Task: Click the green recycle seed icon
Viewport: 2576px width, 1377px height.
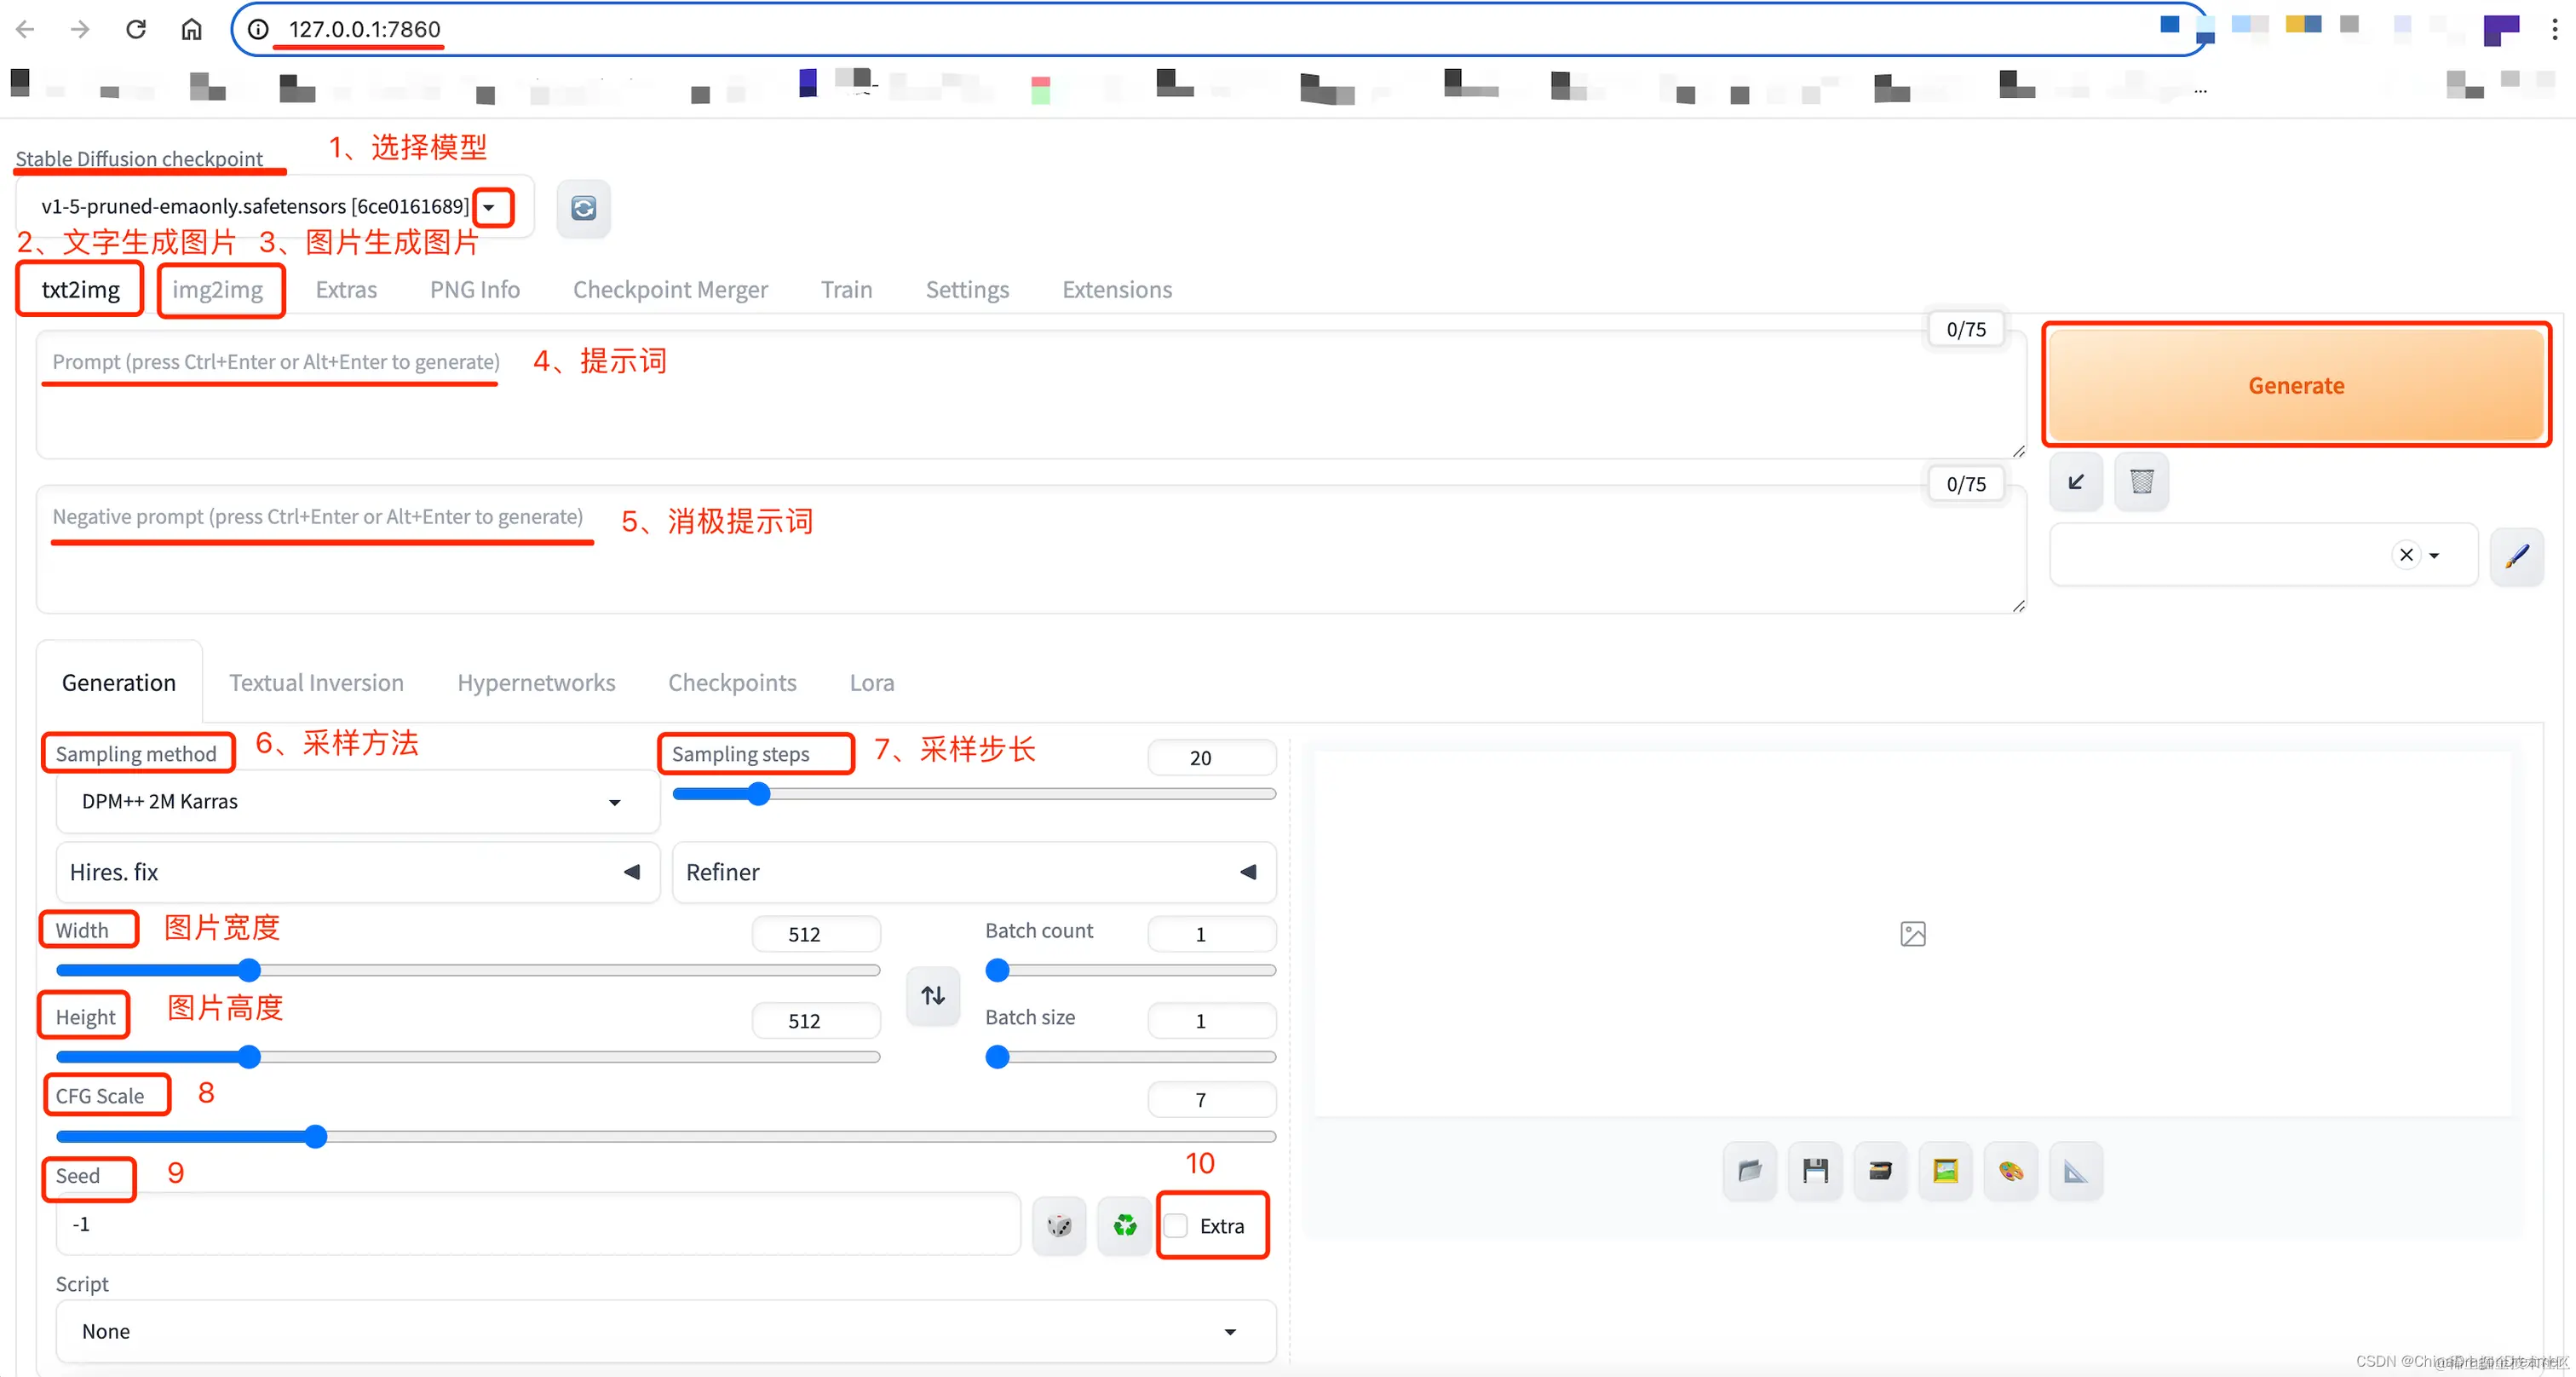Action: [1124, 1225]
